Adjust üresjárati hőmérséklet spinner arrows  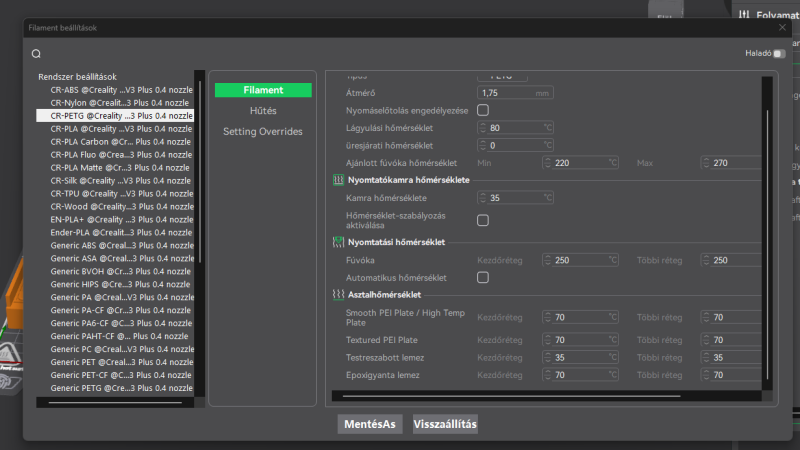coord(483,145)
